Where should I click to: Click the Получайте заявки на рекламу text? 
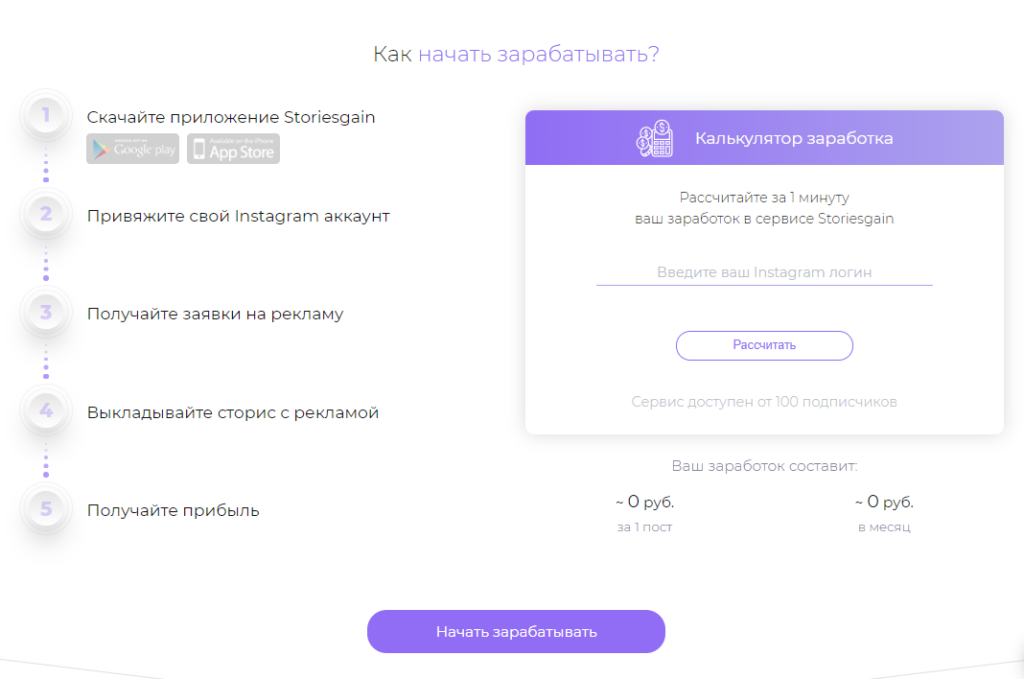click(x=215, y=314)
